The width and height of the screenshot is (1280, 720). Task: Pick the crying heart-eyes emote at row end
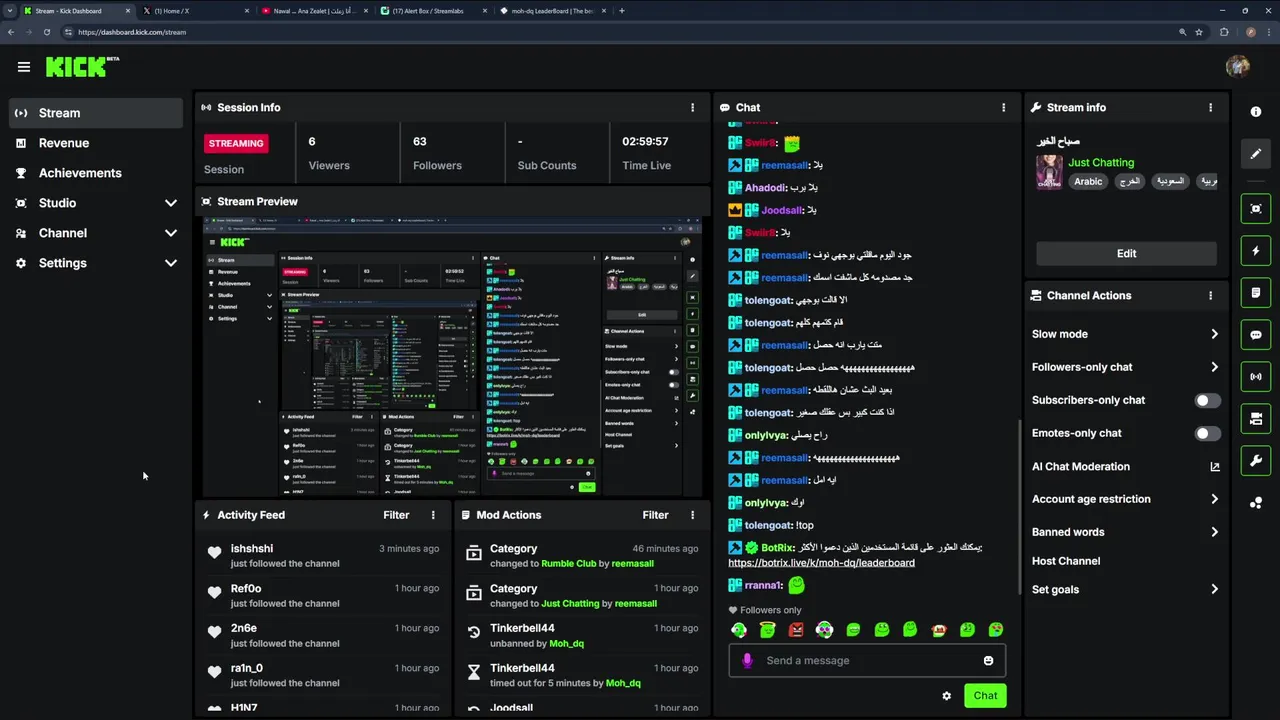[x=996, y=630]
